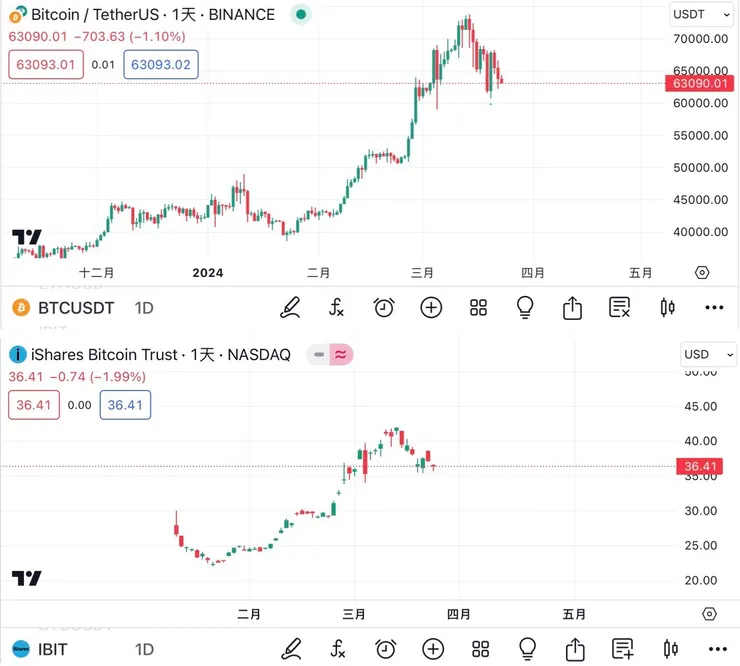Open layout grid on IBIT toolbar
The image size is (740, 666).
(480, 649)
